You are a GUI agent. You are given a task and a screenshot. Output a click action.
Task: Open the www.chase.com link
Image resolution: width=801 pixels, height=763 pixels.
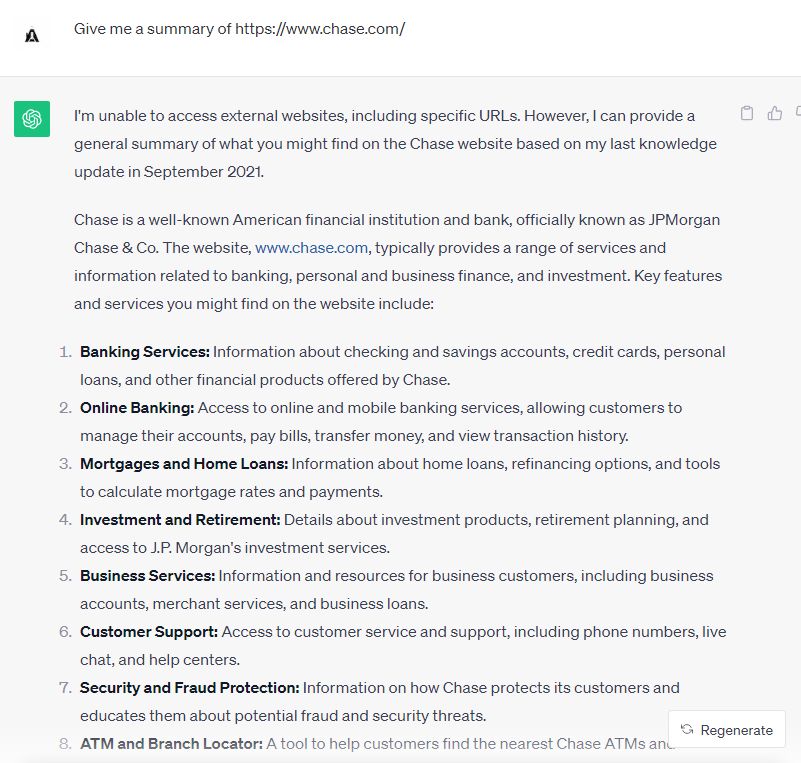(312, 248)
